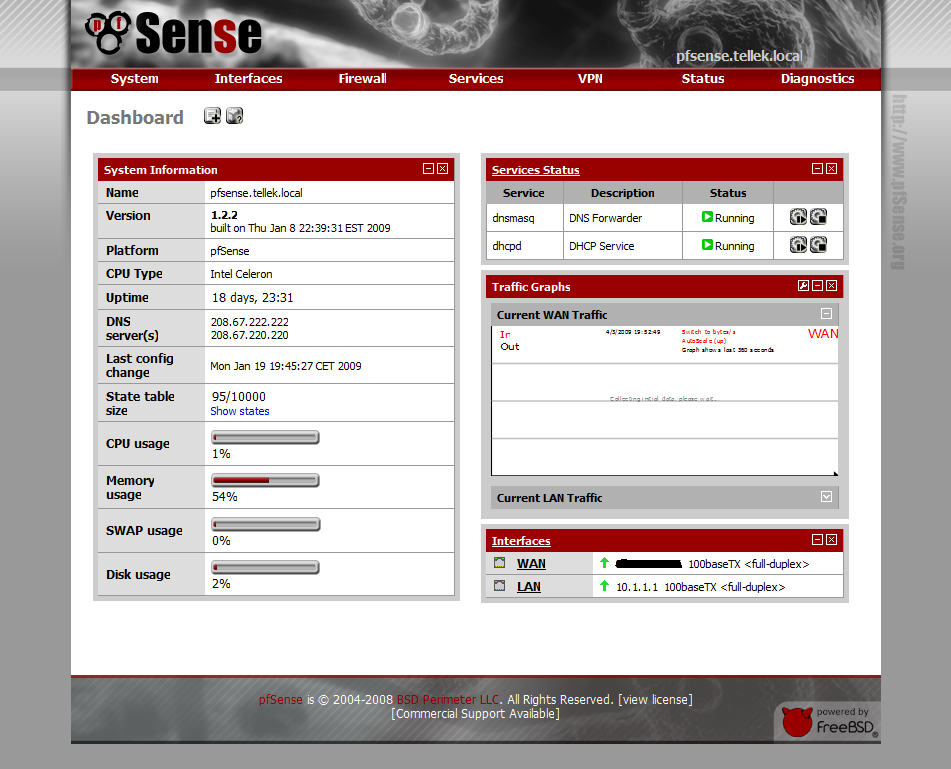The image size is (951, 769).
Task: Click the pfSense footer link
Action: pos(281,699)
